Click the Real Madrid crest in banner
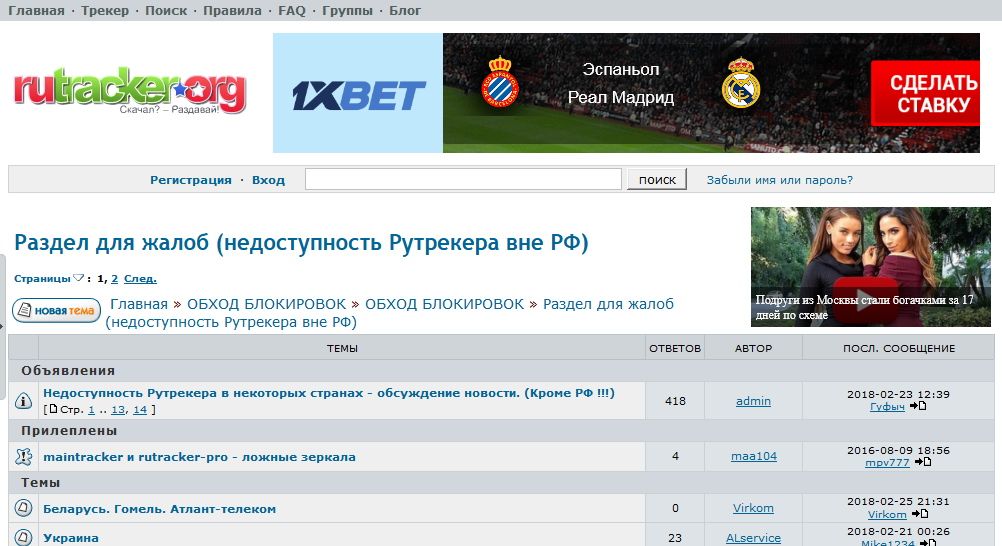Viewport: 1002px width, 546px height. pyautogui.click(x=741, y=83)
